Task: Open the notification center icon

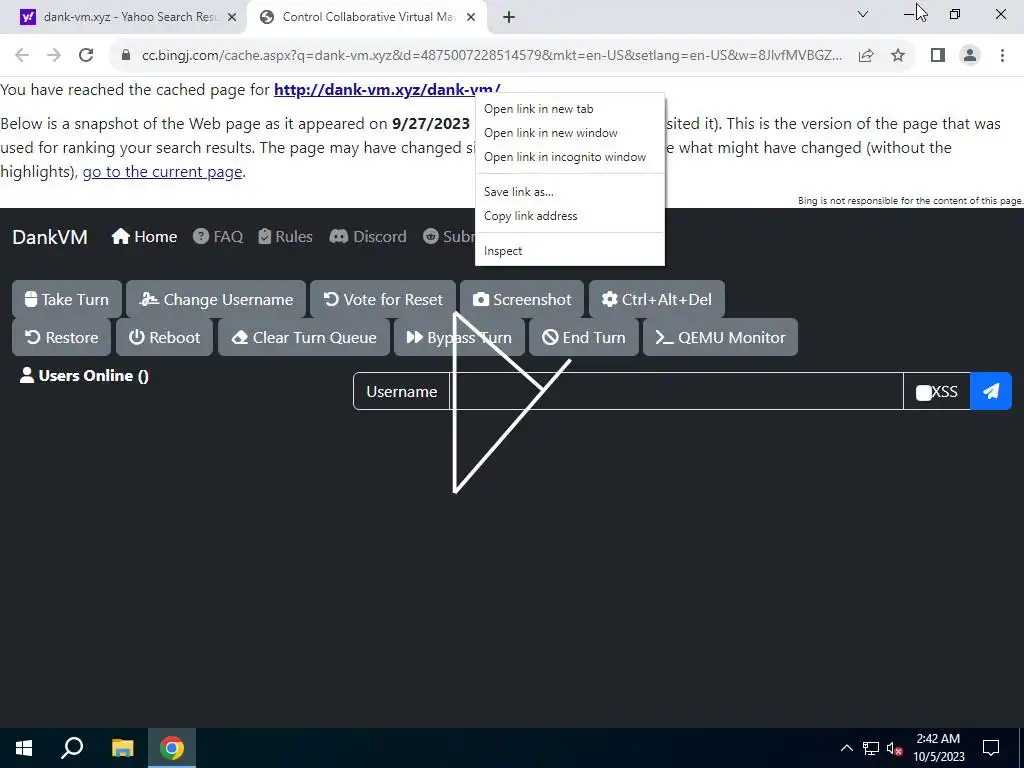Action: tap(991, 748)
